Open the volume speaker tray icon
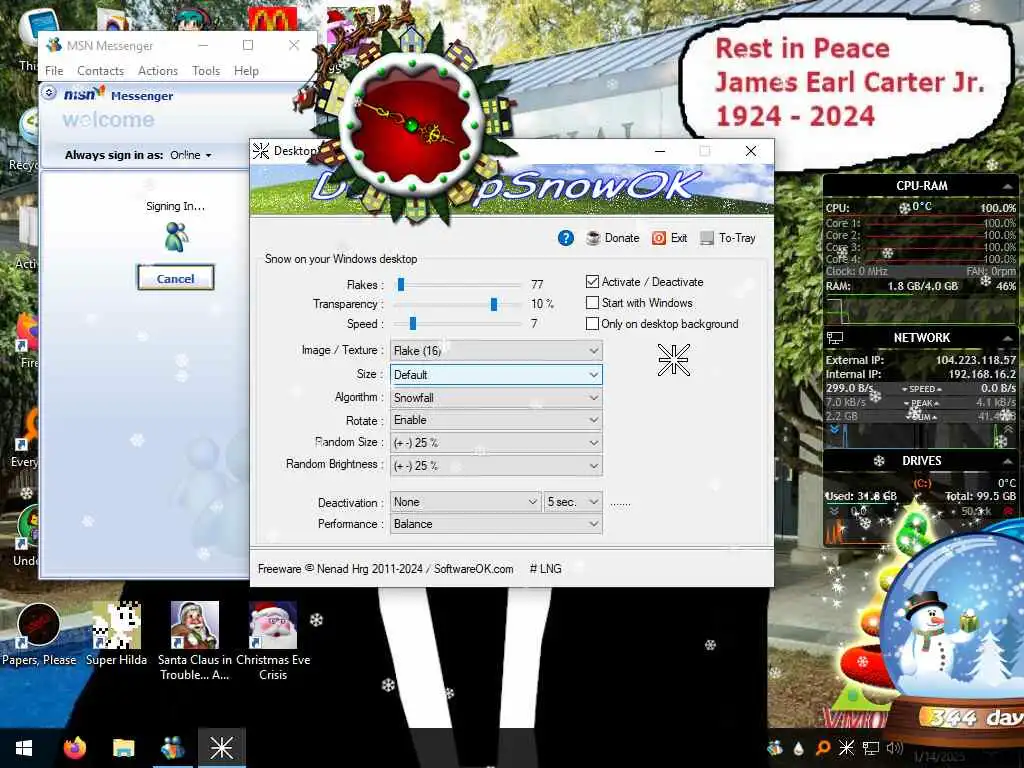This screenshot has height=768, width=1024. (x=894, y=748)
